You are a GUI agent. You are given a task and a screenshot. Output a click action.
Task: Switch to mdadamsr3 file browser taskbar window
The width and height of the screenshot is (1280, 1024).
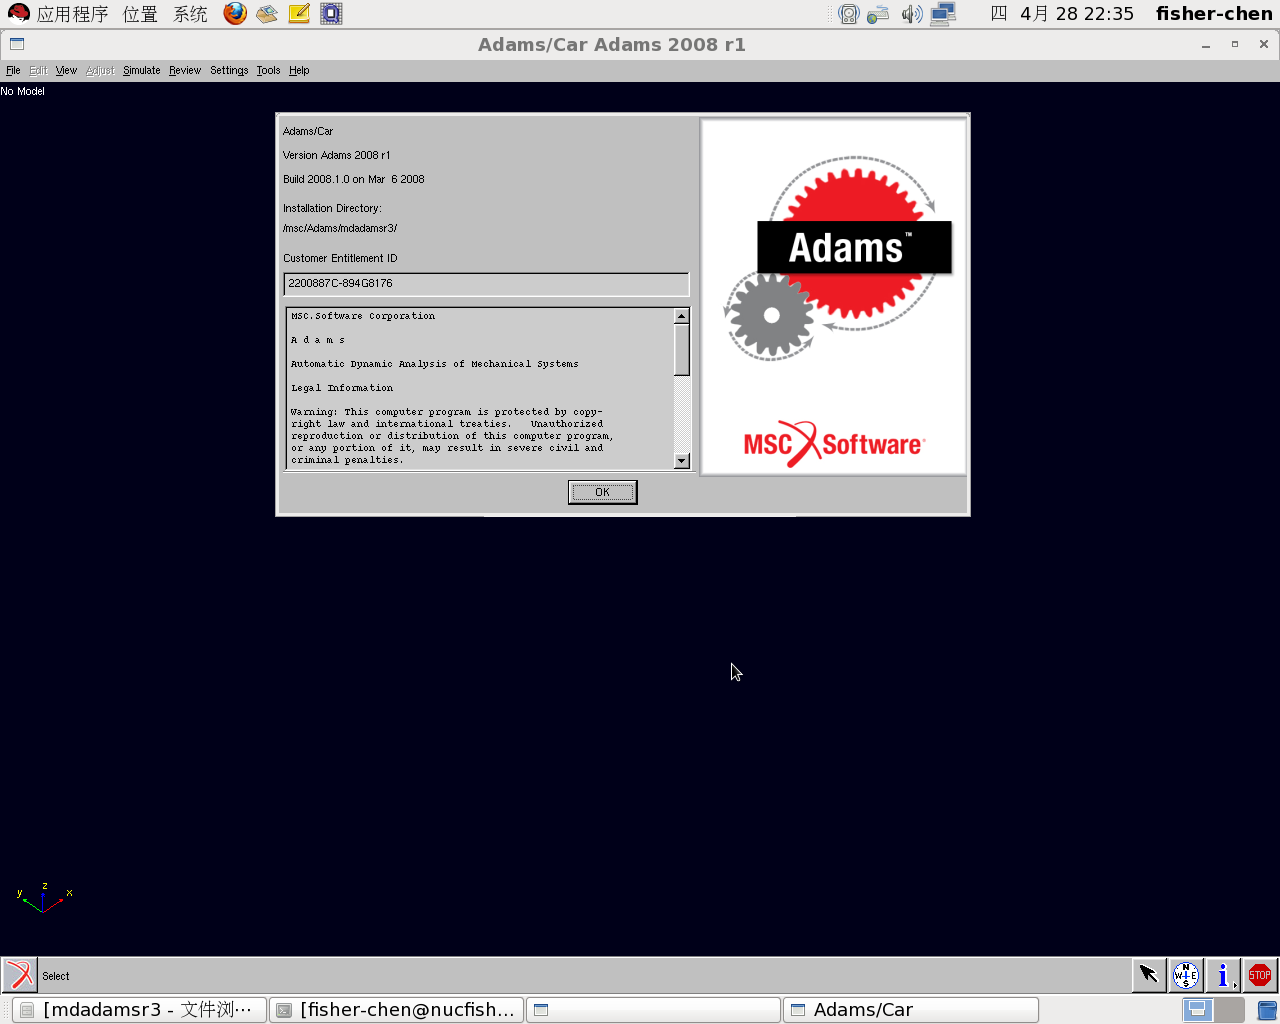pyautogui.click(x=139, y=1010)
